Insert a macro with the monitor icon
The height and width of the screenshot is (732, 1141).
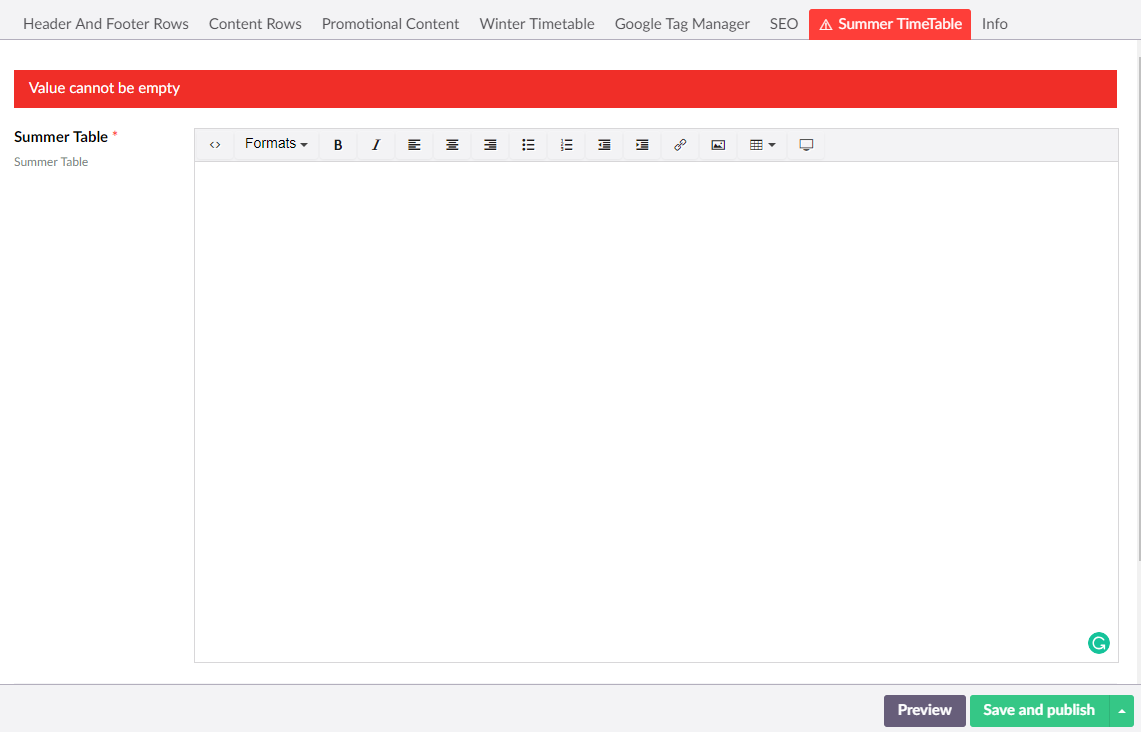pyautogui.click(x=806, y=145)
